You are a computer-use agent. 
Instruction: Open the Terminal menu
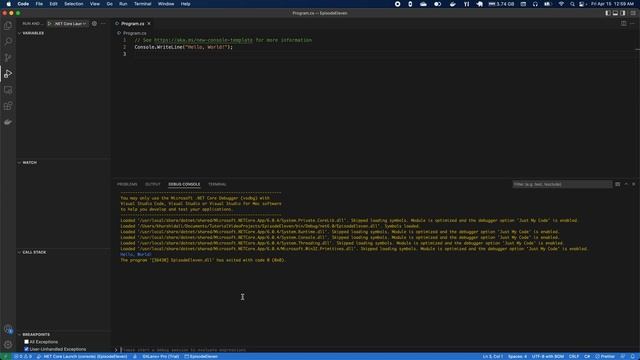[x=142, y=4]
